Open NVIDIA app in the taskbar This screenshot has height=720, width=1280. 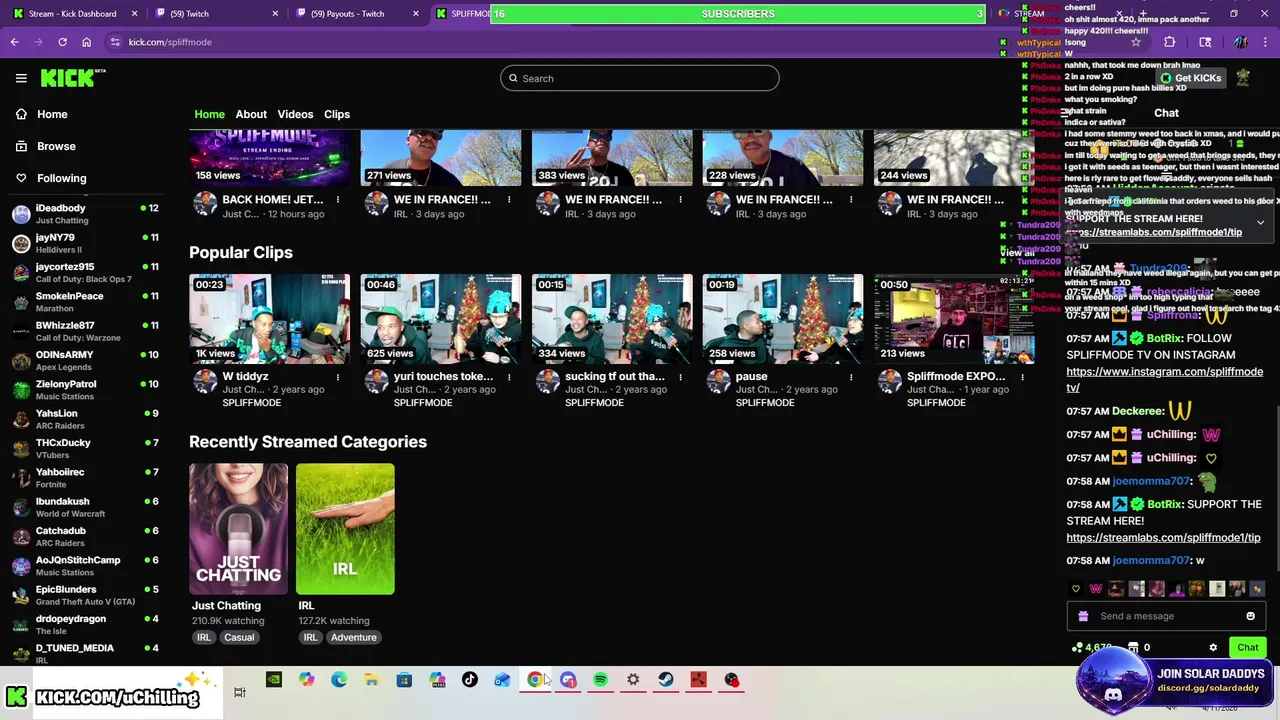tap(273, 680)
